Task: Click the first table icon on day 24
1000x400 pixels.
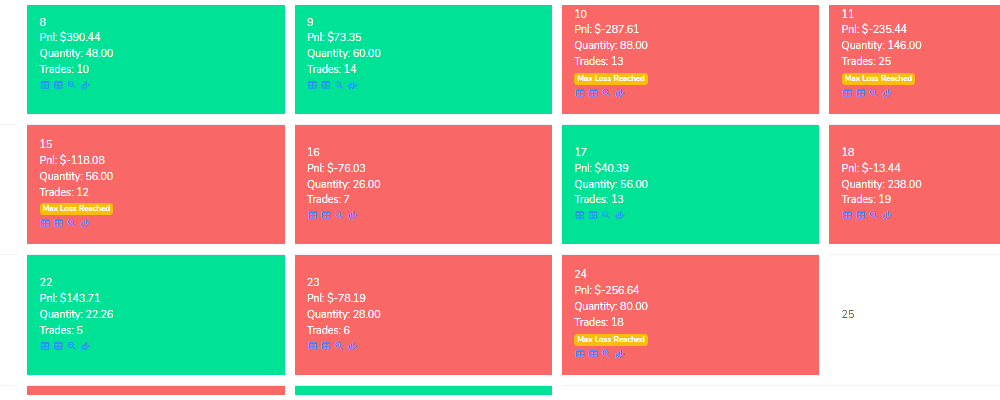Action: click(x=580, y=354)
